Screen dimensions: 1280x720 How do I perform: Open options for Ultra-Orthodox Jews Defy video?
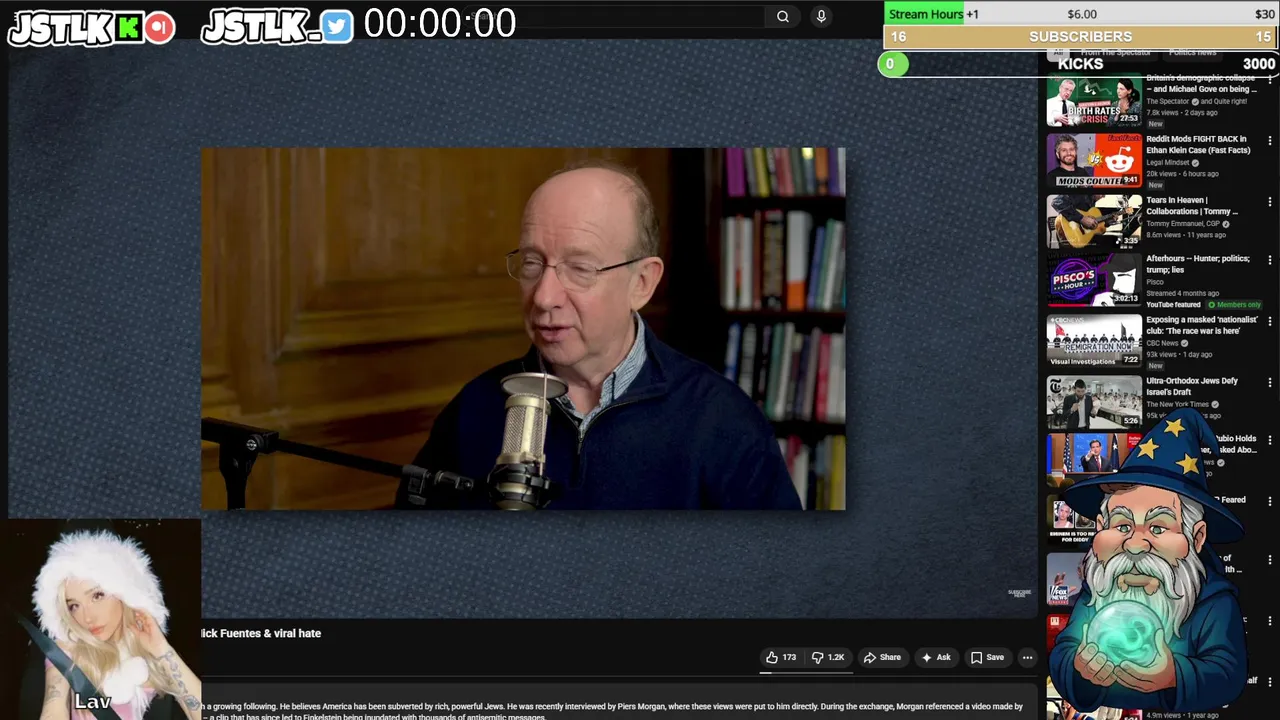coord(1270,383)
